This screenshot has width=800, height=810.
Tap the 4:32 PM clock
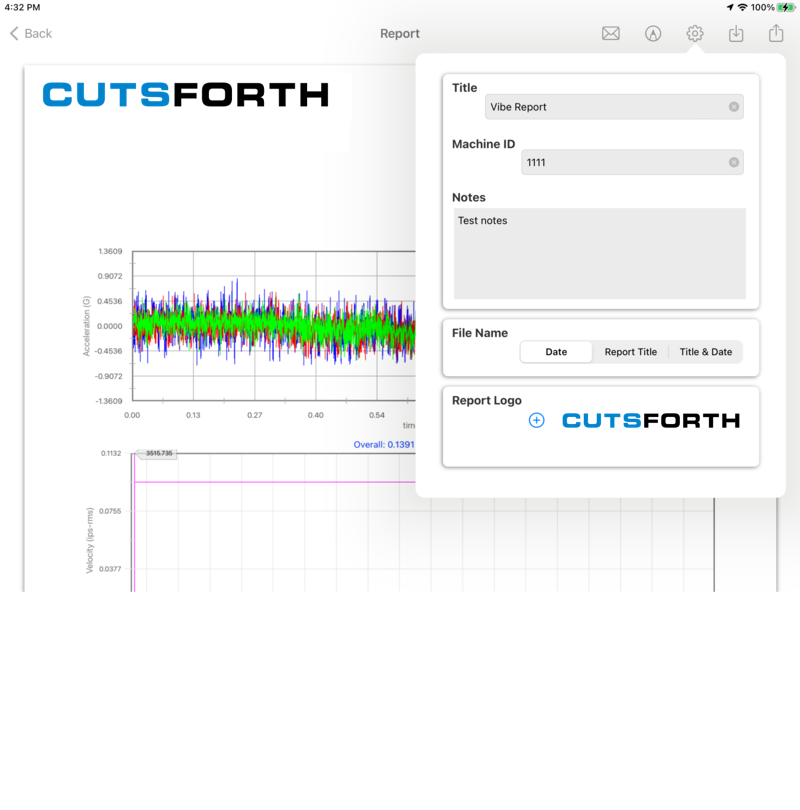pos(22,7)
